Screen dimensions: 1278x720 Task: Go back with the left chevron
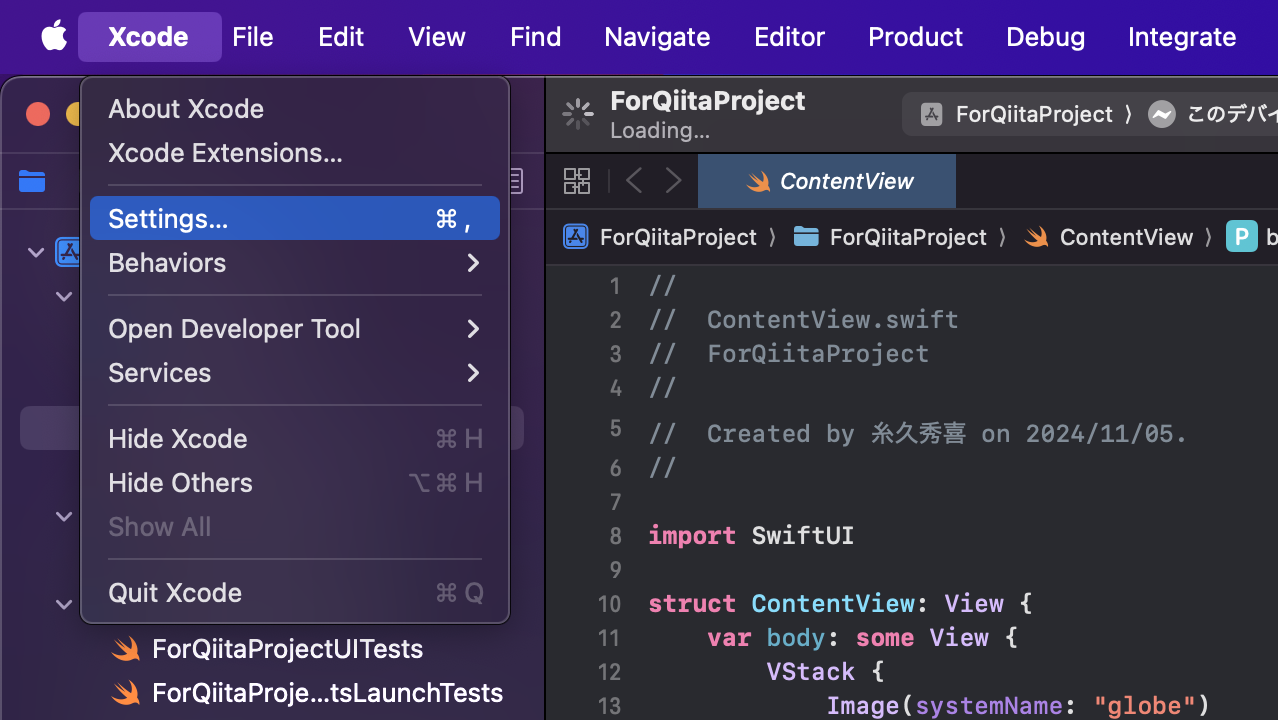[634, 181]
